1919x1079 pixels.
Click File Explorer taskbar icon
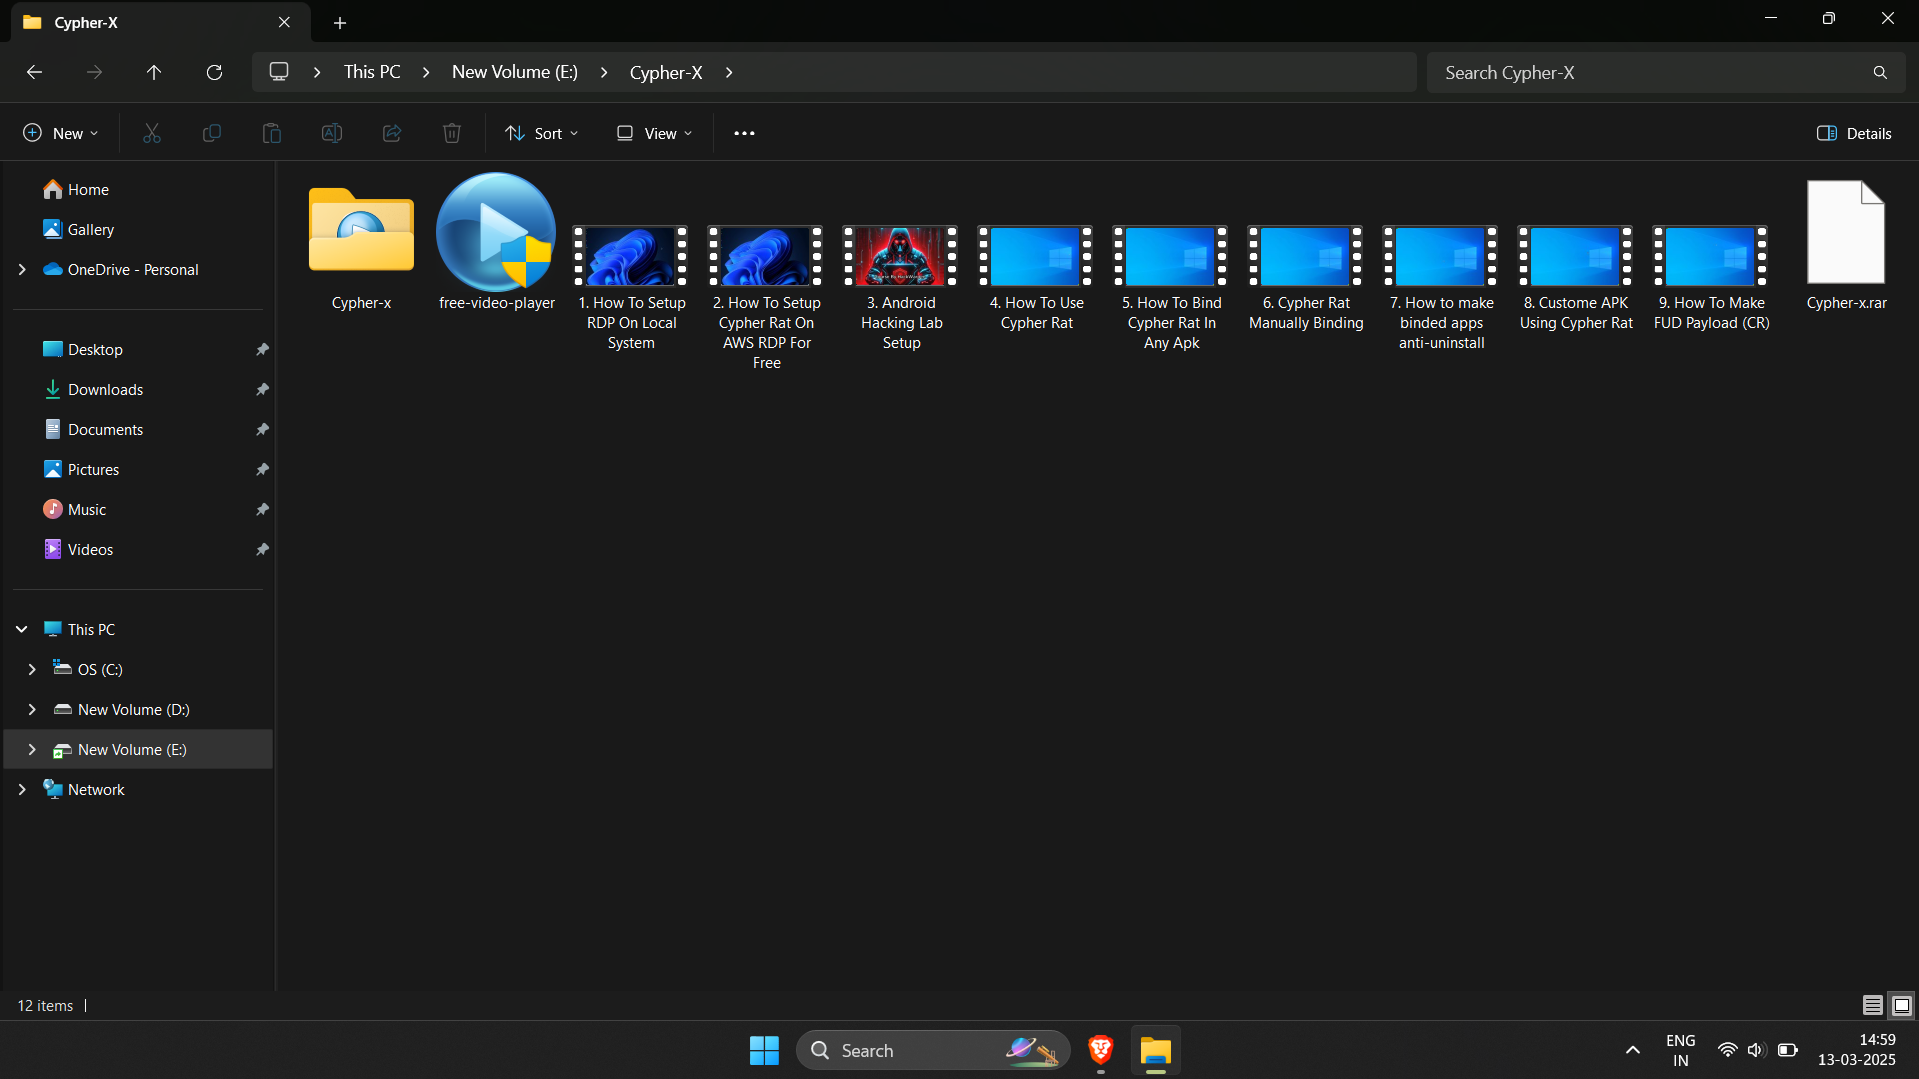coord(1155,1050)
